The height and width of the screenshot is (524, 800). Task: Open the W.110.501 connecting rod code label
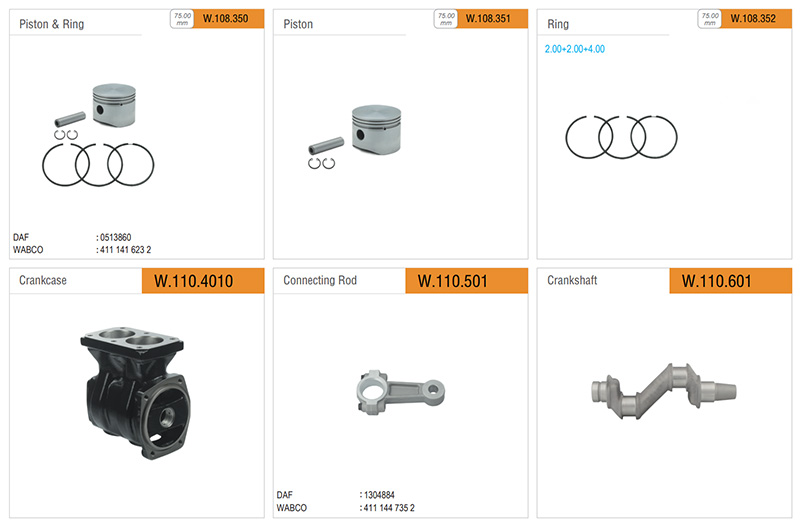coord(467,281)
